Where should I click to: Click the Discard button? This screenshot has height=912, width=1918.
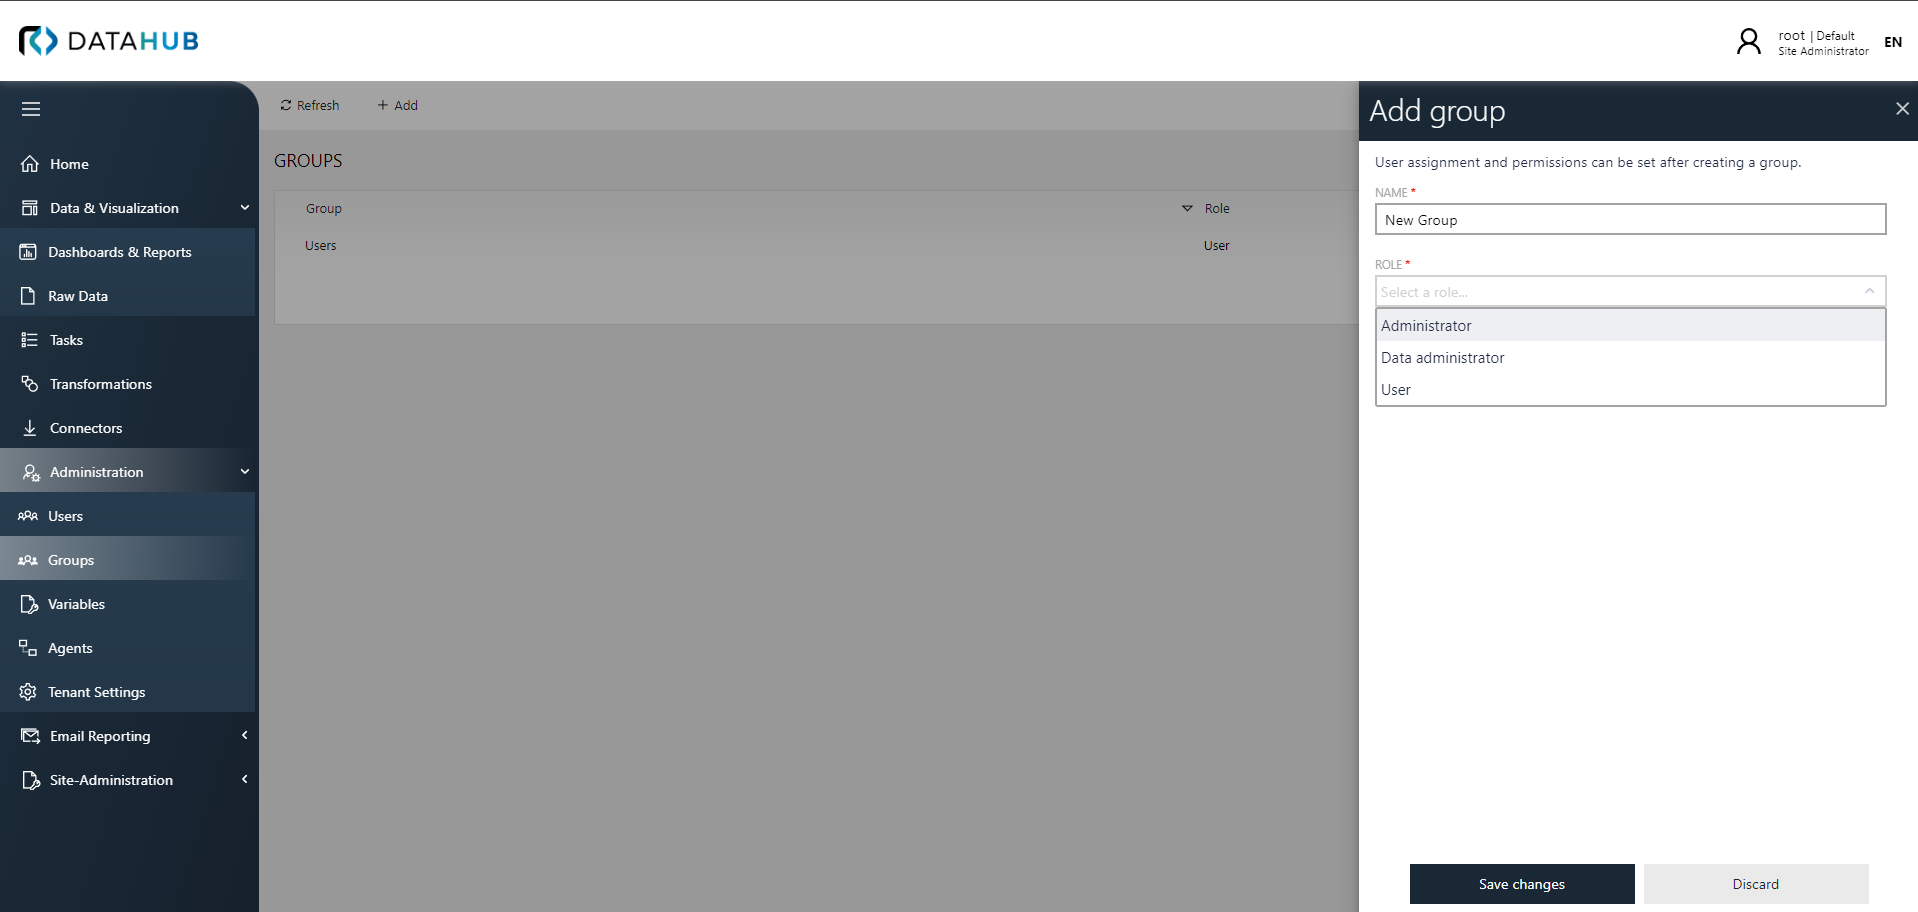tap(1755, 883)
